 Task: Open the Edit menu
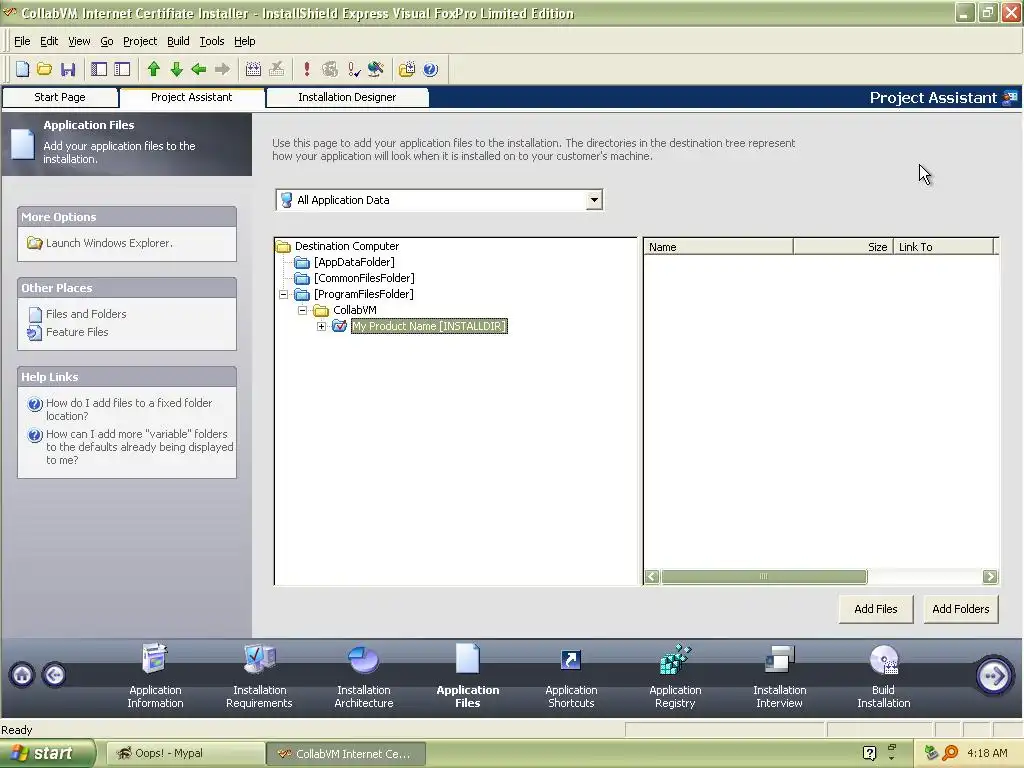[x=49, y=41]
